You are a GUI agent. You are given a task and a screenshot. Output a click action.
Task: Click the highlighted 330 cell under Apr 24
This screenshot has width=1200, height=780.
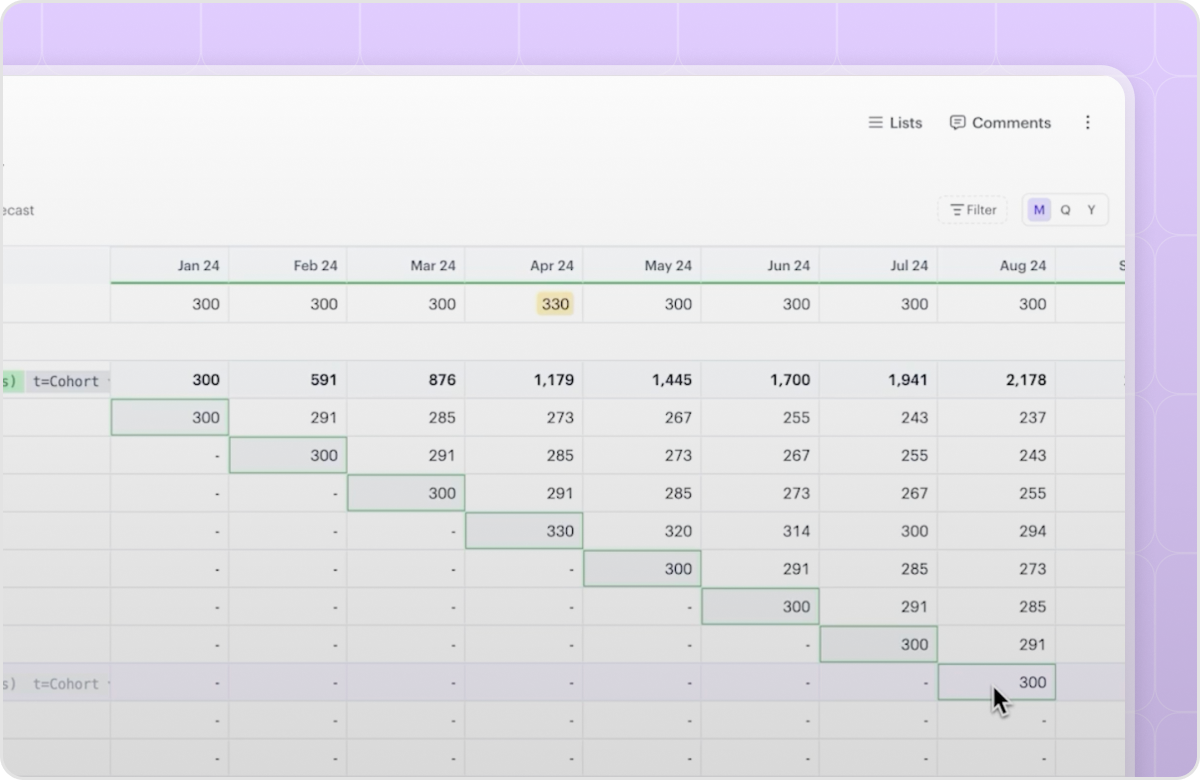coord(554,304)
